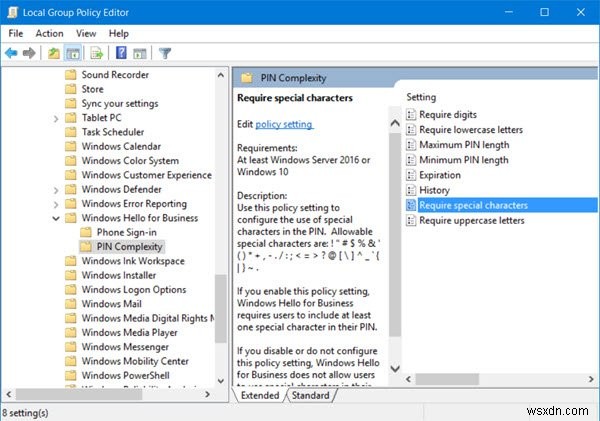Select Windows Messenger folder
This screenshot has height=421, width=600.
point(125,347)
